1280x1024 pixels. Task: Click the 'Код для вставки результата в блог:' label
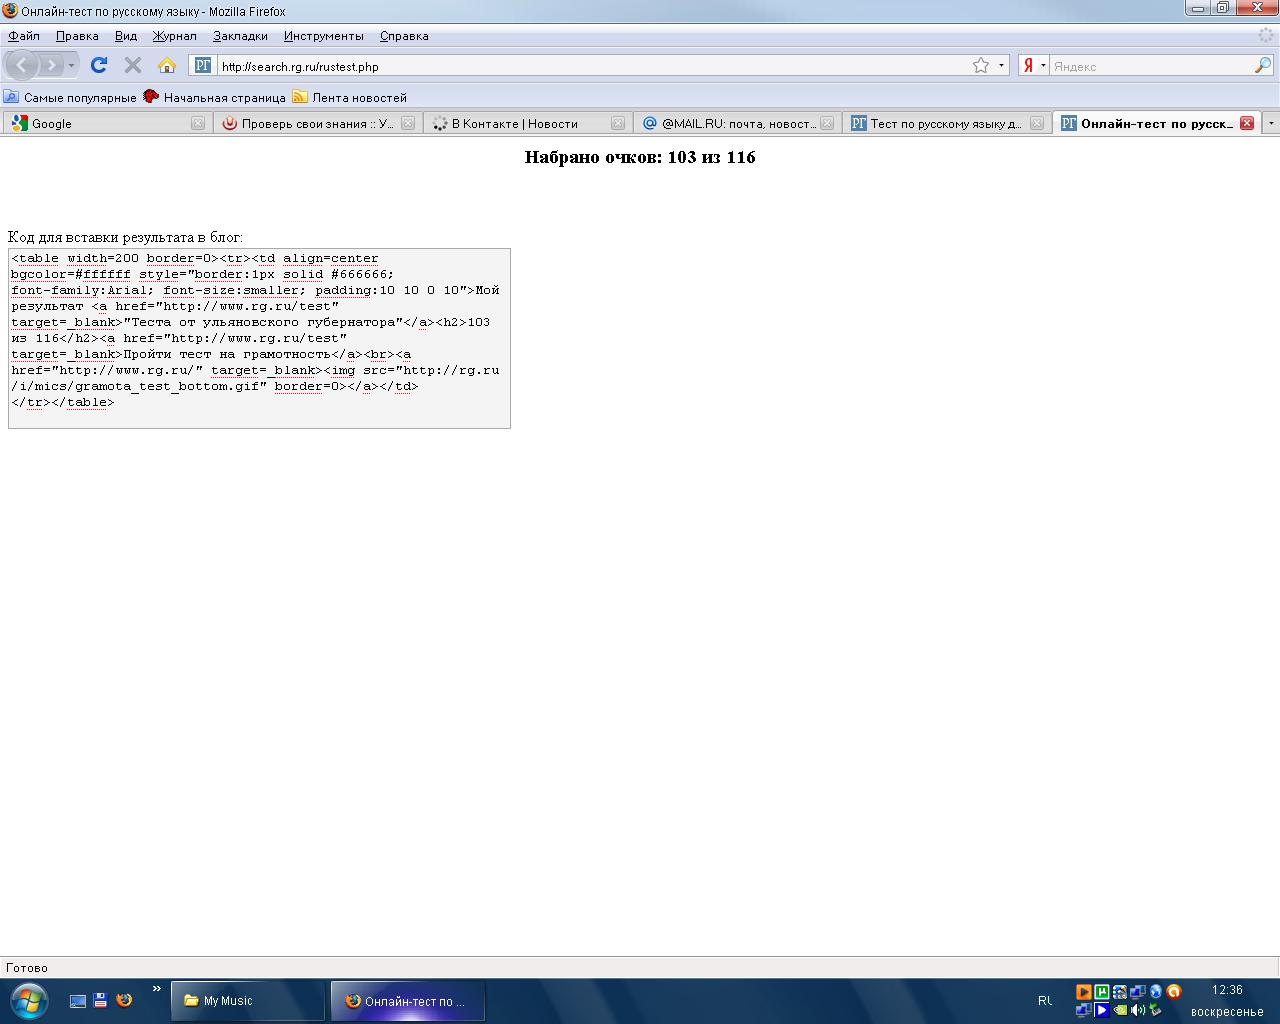pos(125,237)
